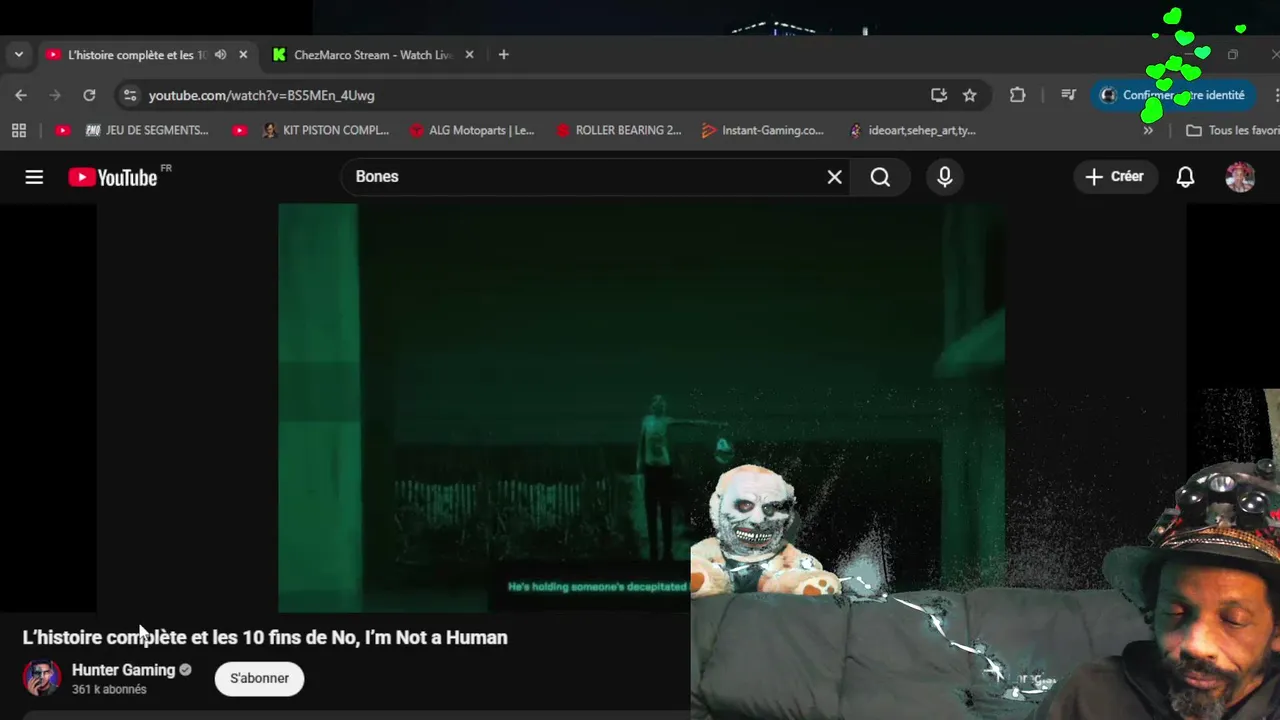The width and height of the screenshot is (1280, 720).
Task: Open the KIT PISTON COMPL bookmark
Action: click(326, 130)
